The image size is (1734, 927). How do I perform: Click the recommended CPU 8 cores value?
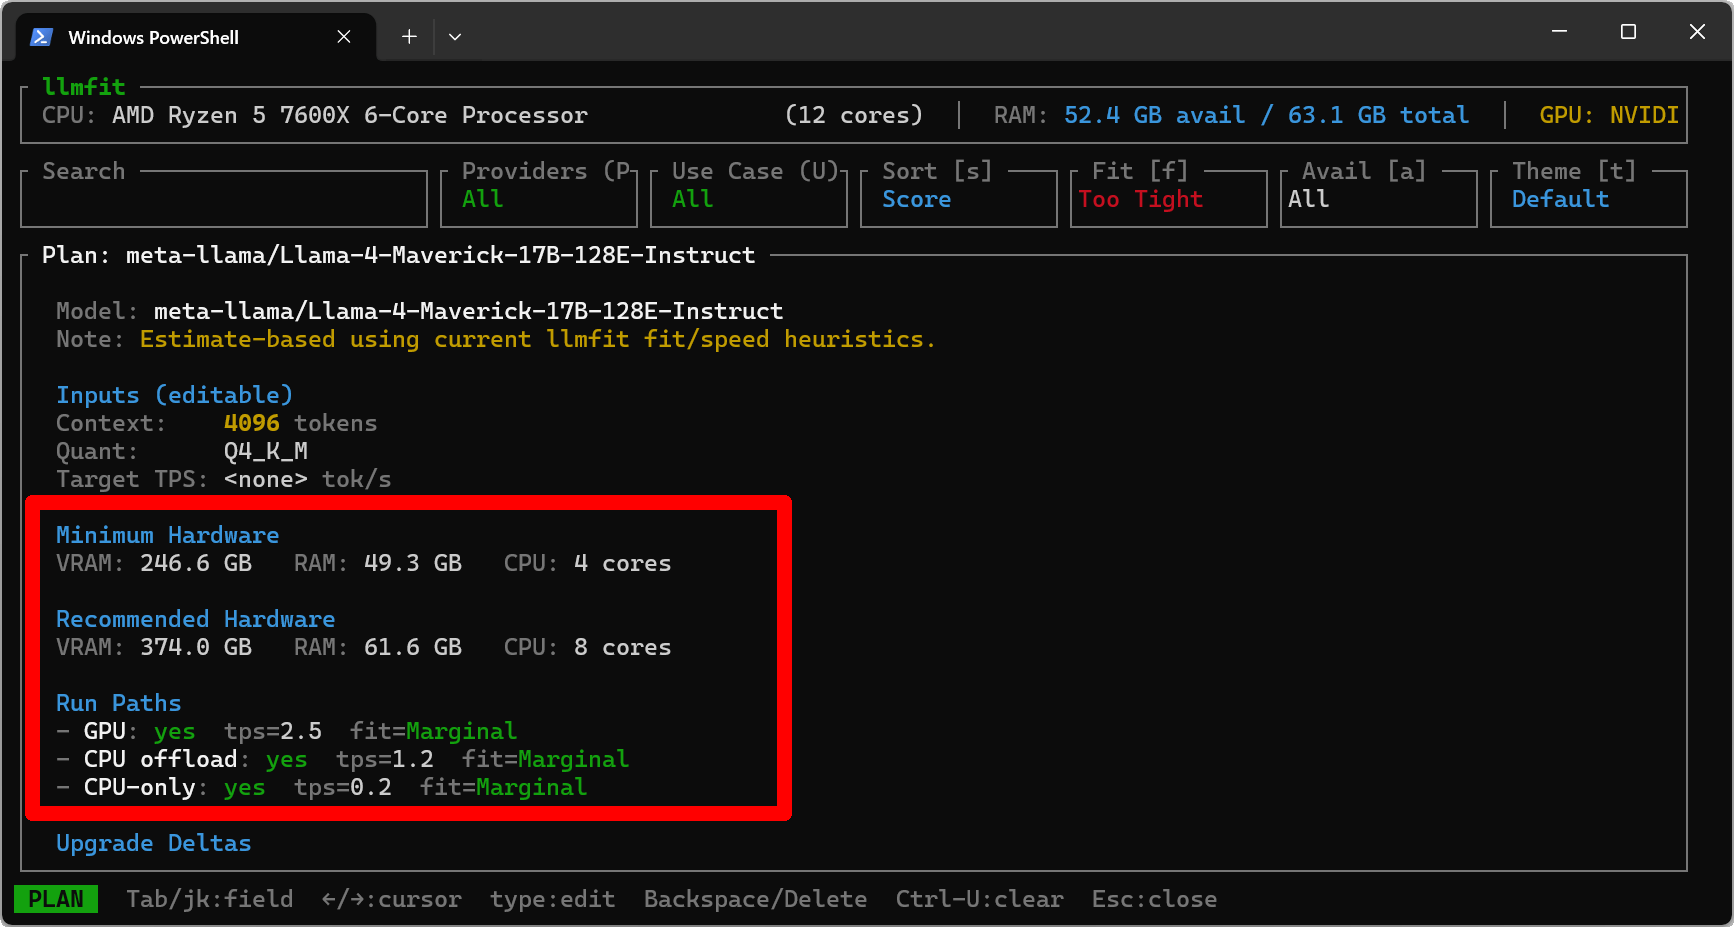click(623, 647)
